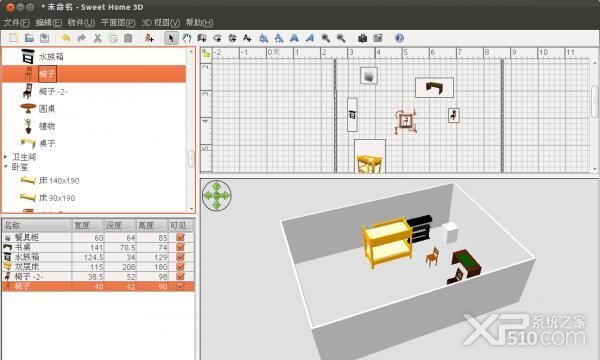Viewport: 600px width, 360px height.
Task: Toggle visibility checkbox for selected 椅子 row
Action: [x=180, y=286]
